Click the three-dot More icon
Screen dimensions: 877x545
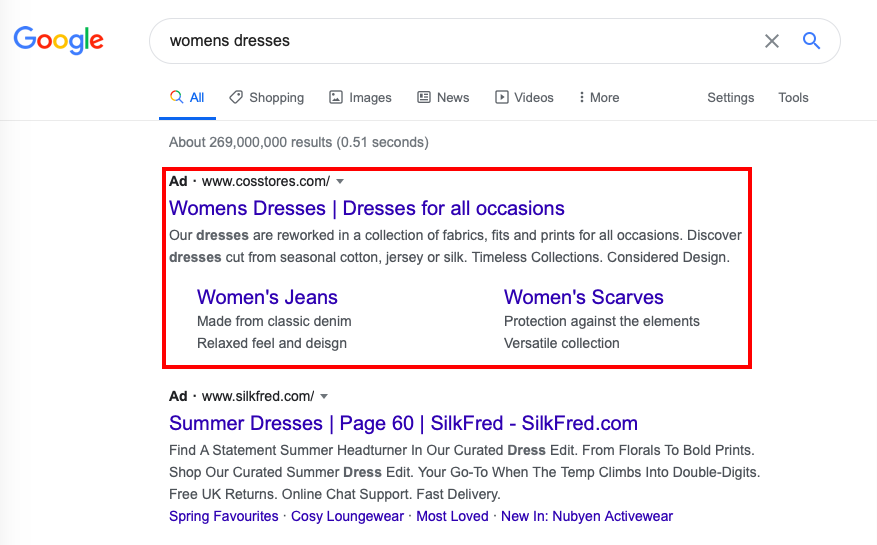click(x=581, y=97)
